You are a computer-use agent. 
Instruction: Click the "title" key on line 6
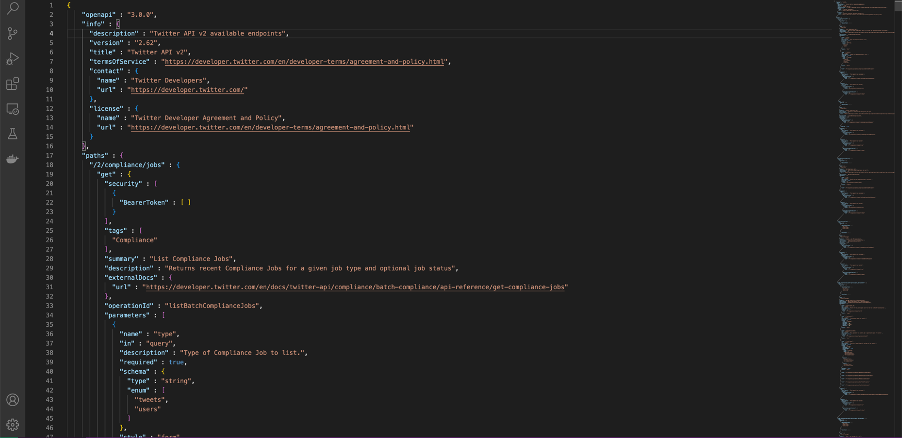click(x=104, y=52)
